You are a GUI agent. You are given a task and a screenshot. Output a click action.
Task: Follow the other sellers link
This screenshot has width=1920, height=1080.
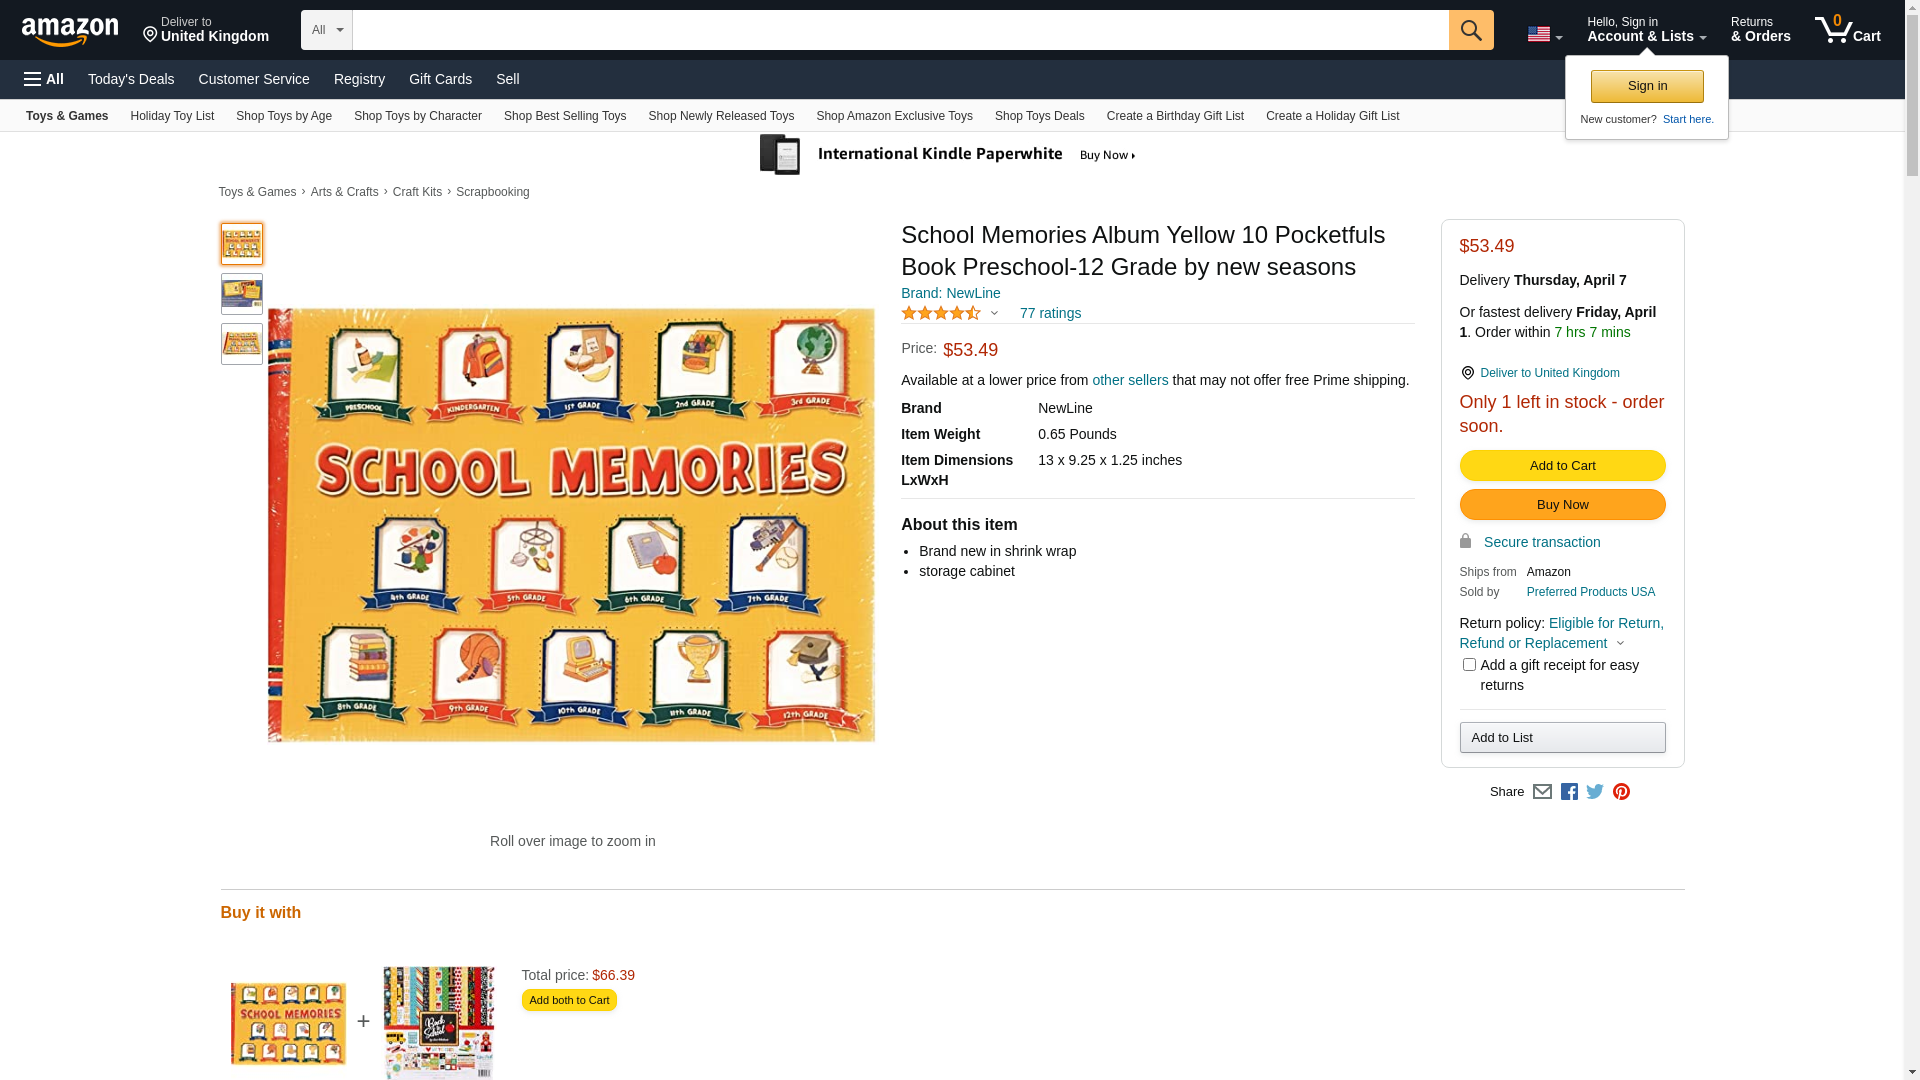pos(1130,380)
